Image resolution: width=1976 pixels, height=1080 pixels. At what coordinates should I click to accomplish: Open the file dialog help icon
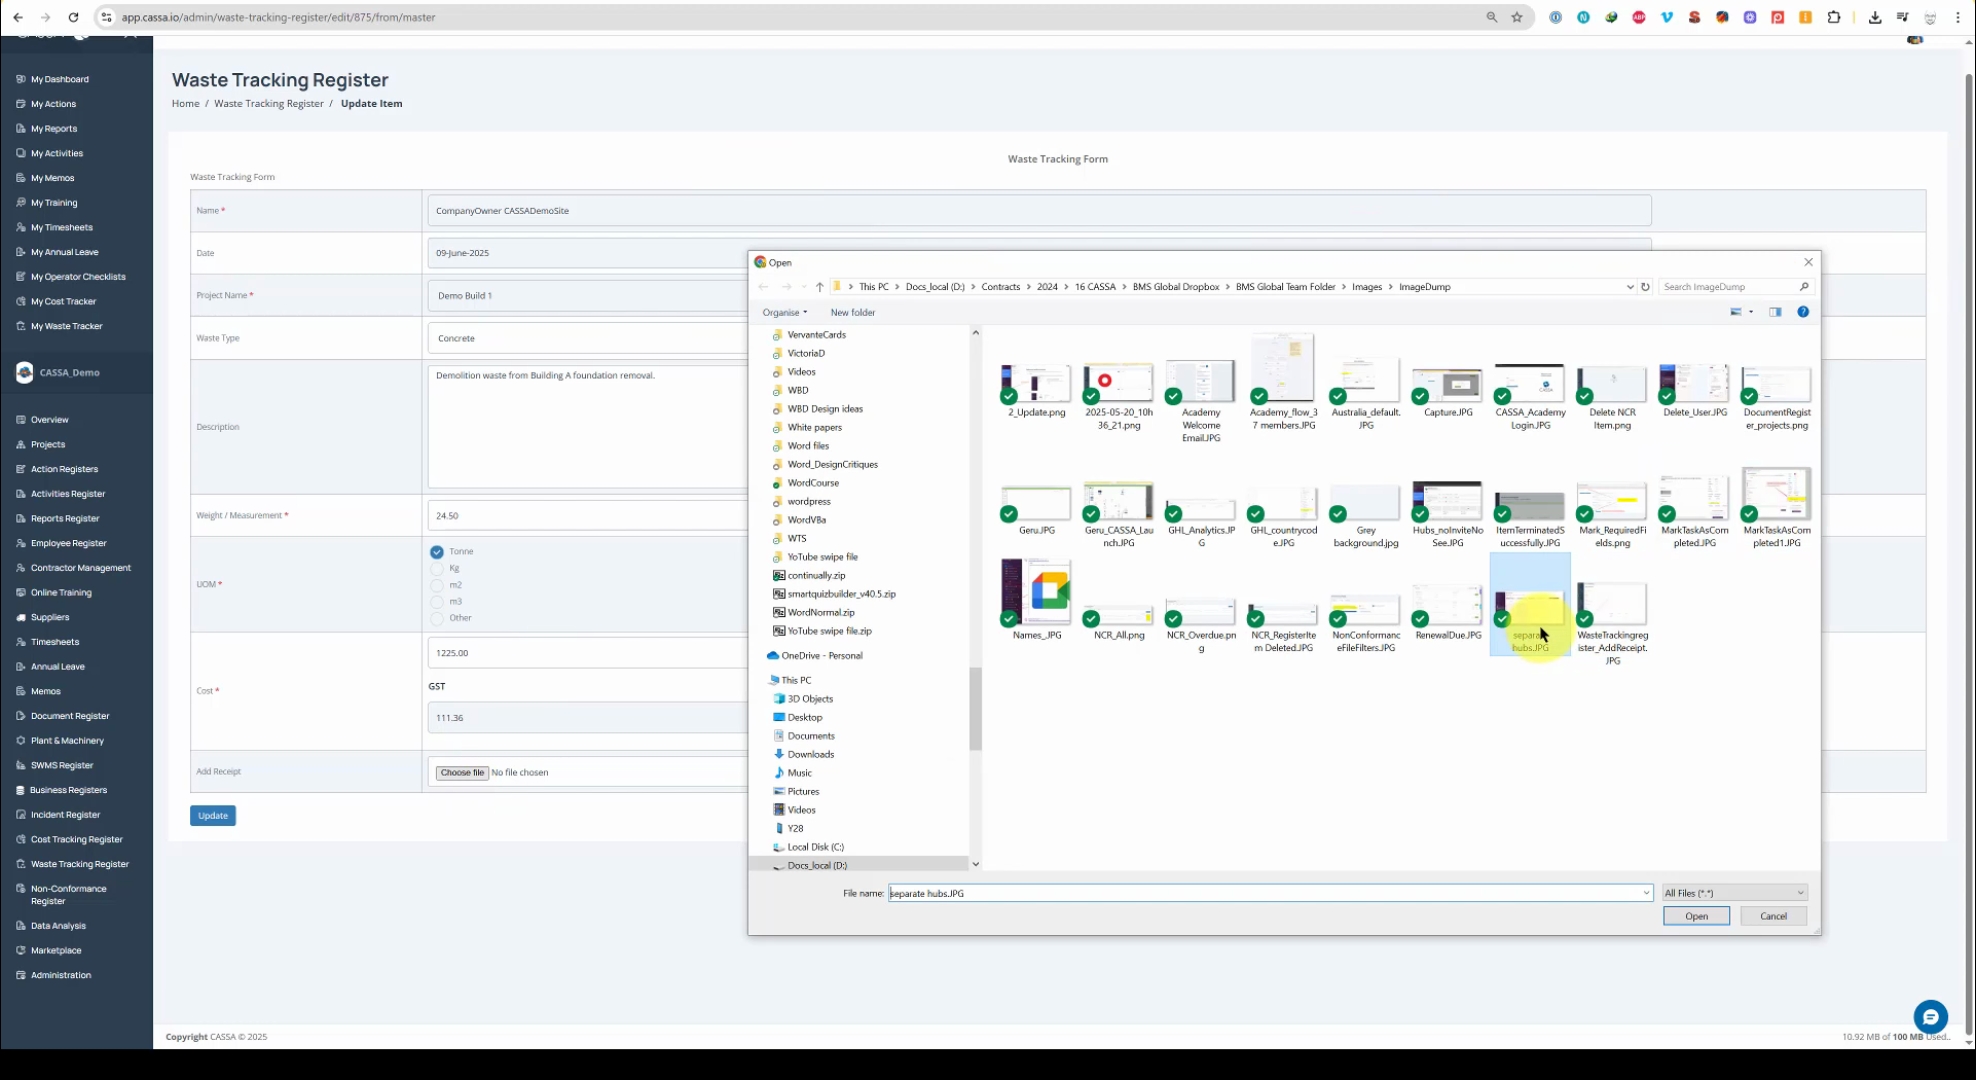click(x=1803, y=312)
